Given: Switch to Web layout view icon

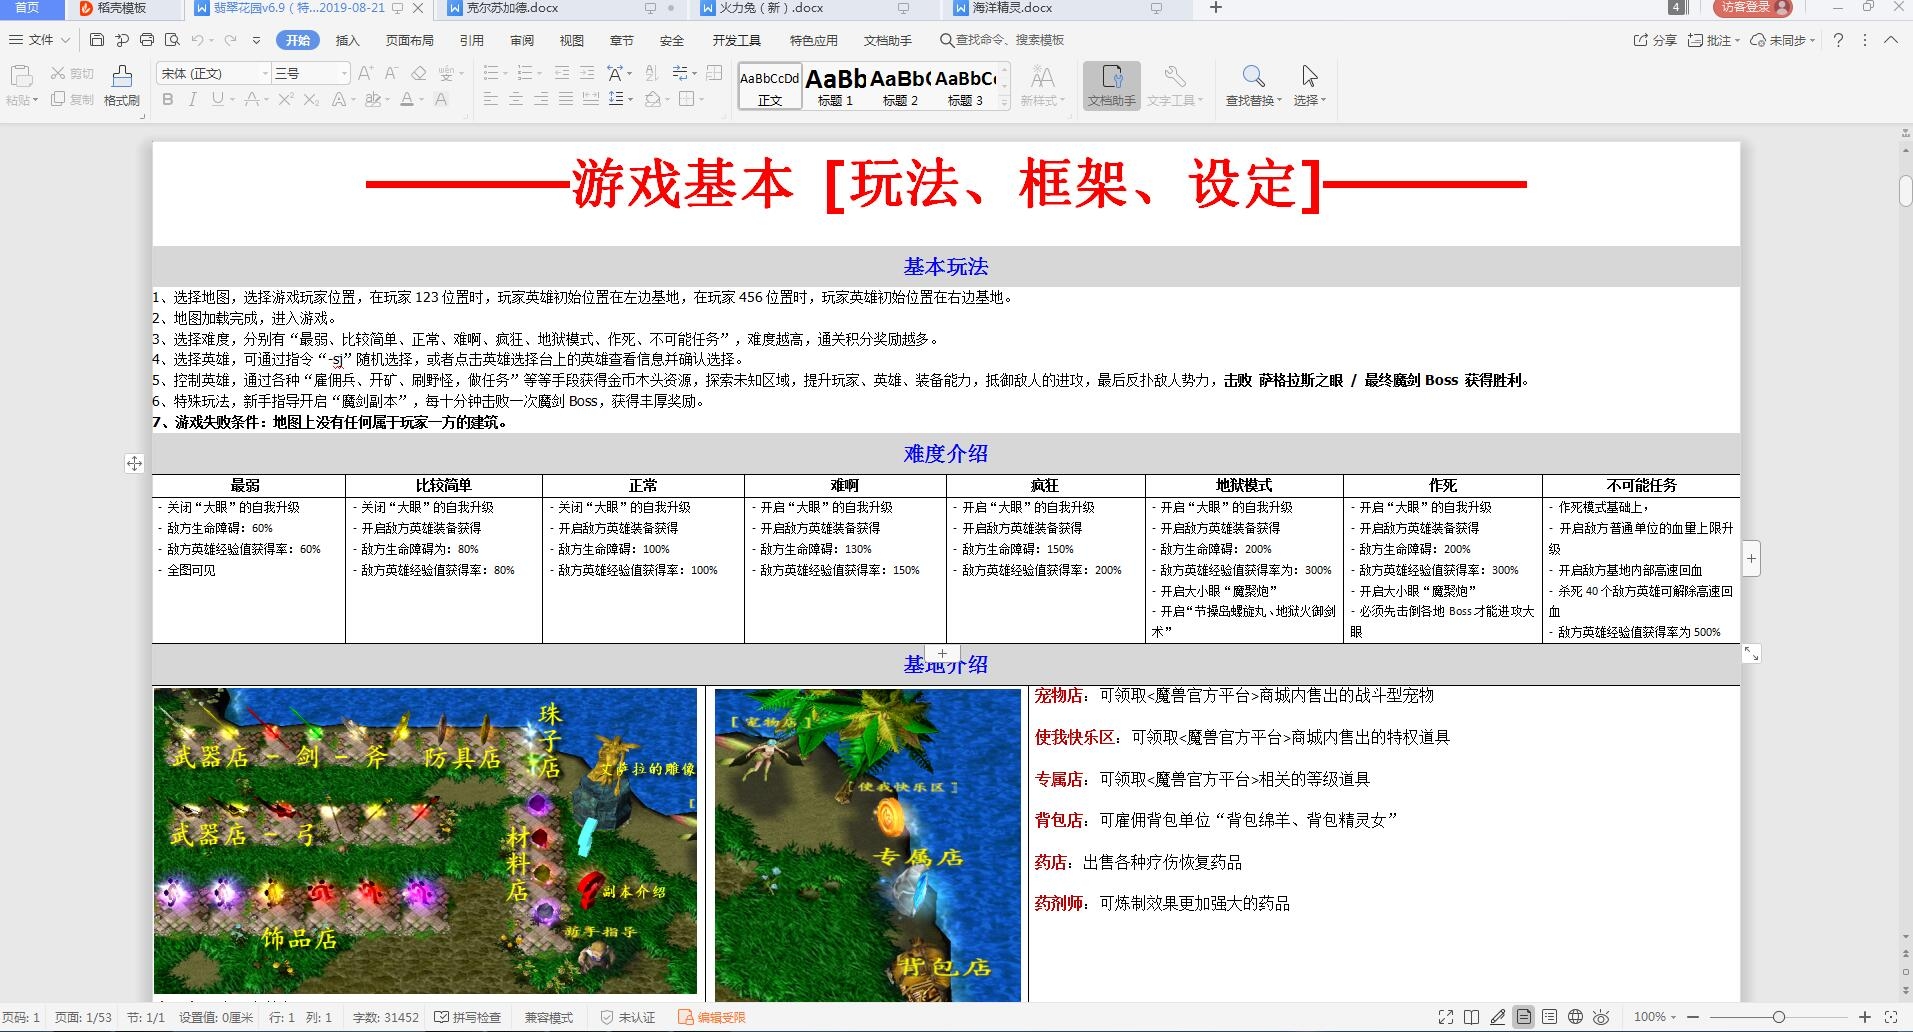Looking at the screenshot, I should click(x=1575, y=1017).
